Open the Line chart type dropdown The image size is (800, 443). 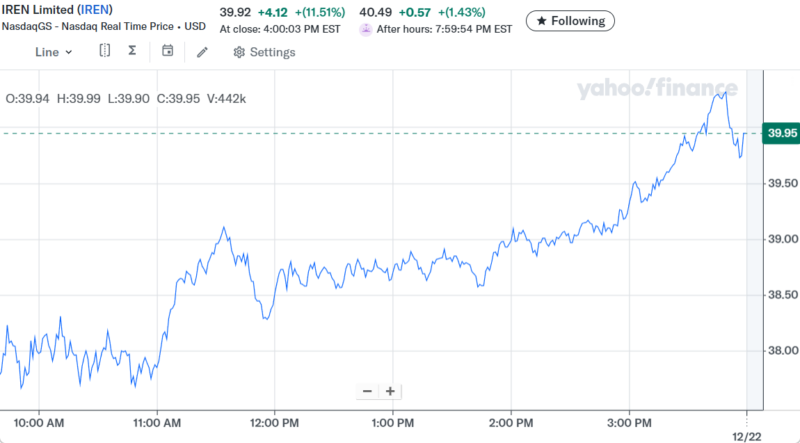coord(54,52)
